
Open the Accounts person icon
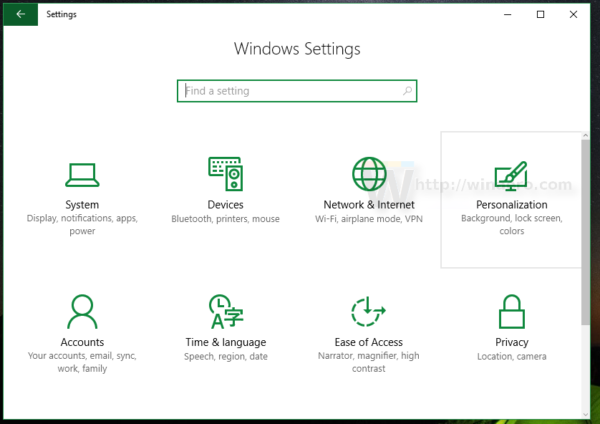[82, 311]
